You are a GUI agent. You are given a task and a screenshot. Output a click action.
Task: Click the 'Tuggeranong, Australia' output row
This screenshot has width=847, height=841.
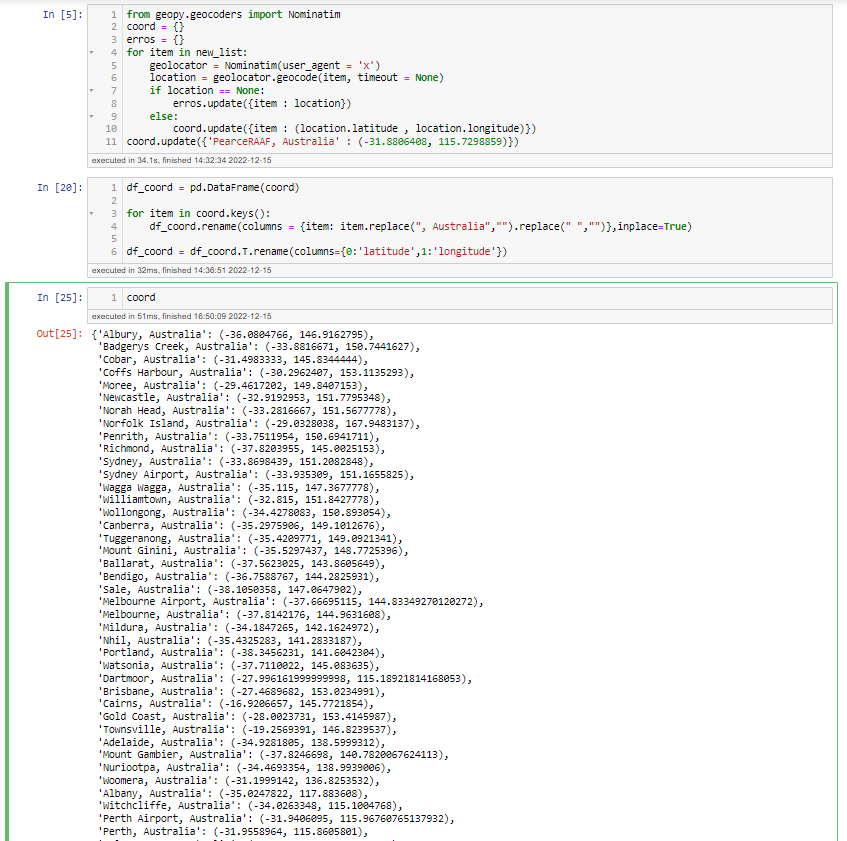[250, 539]
